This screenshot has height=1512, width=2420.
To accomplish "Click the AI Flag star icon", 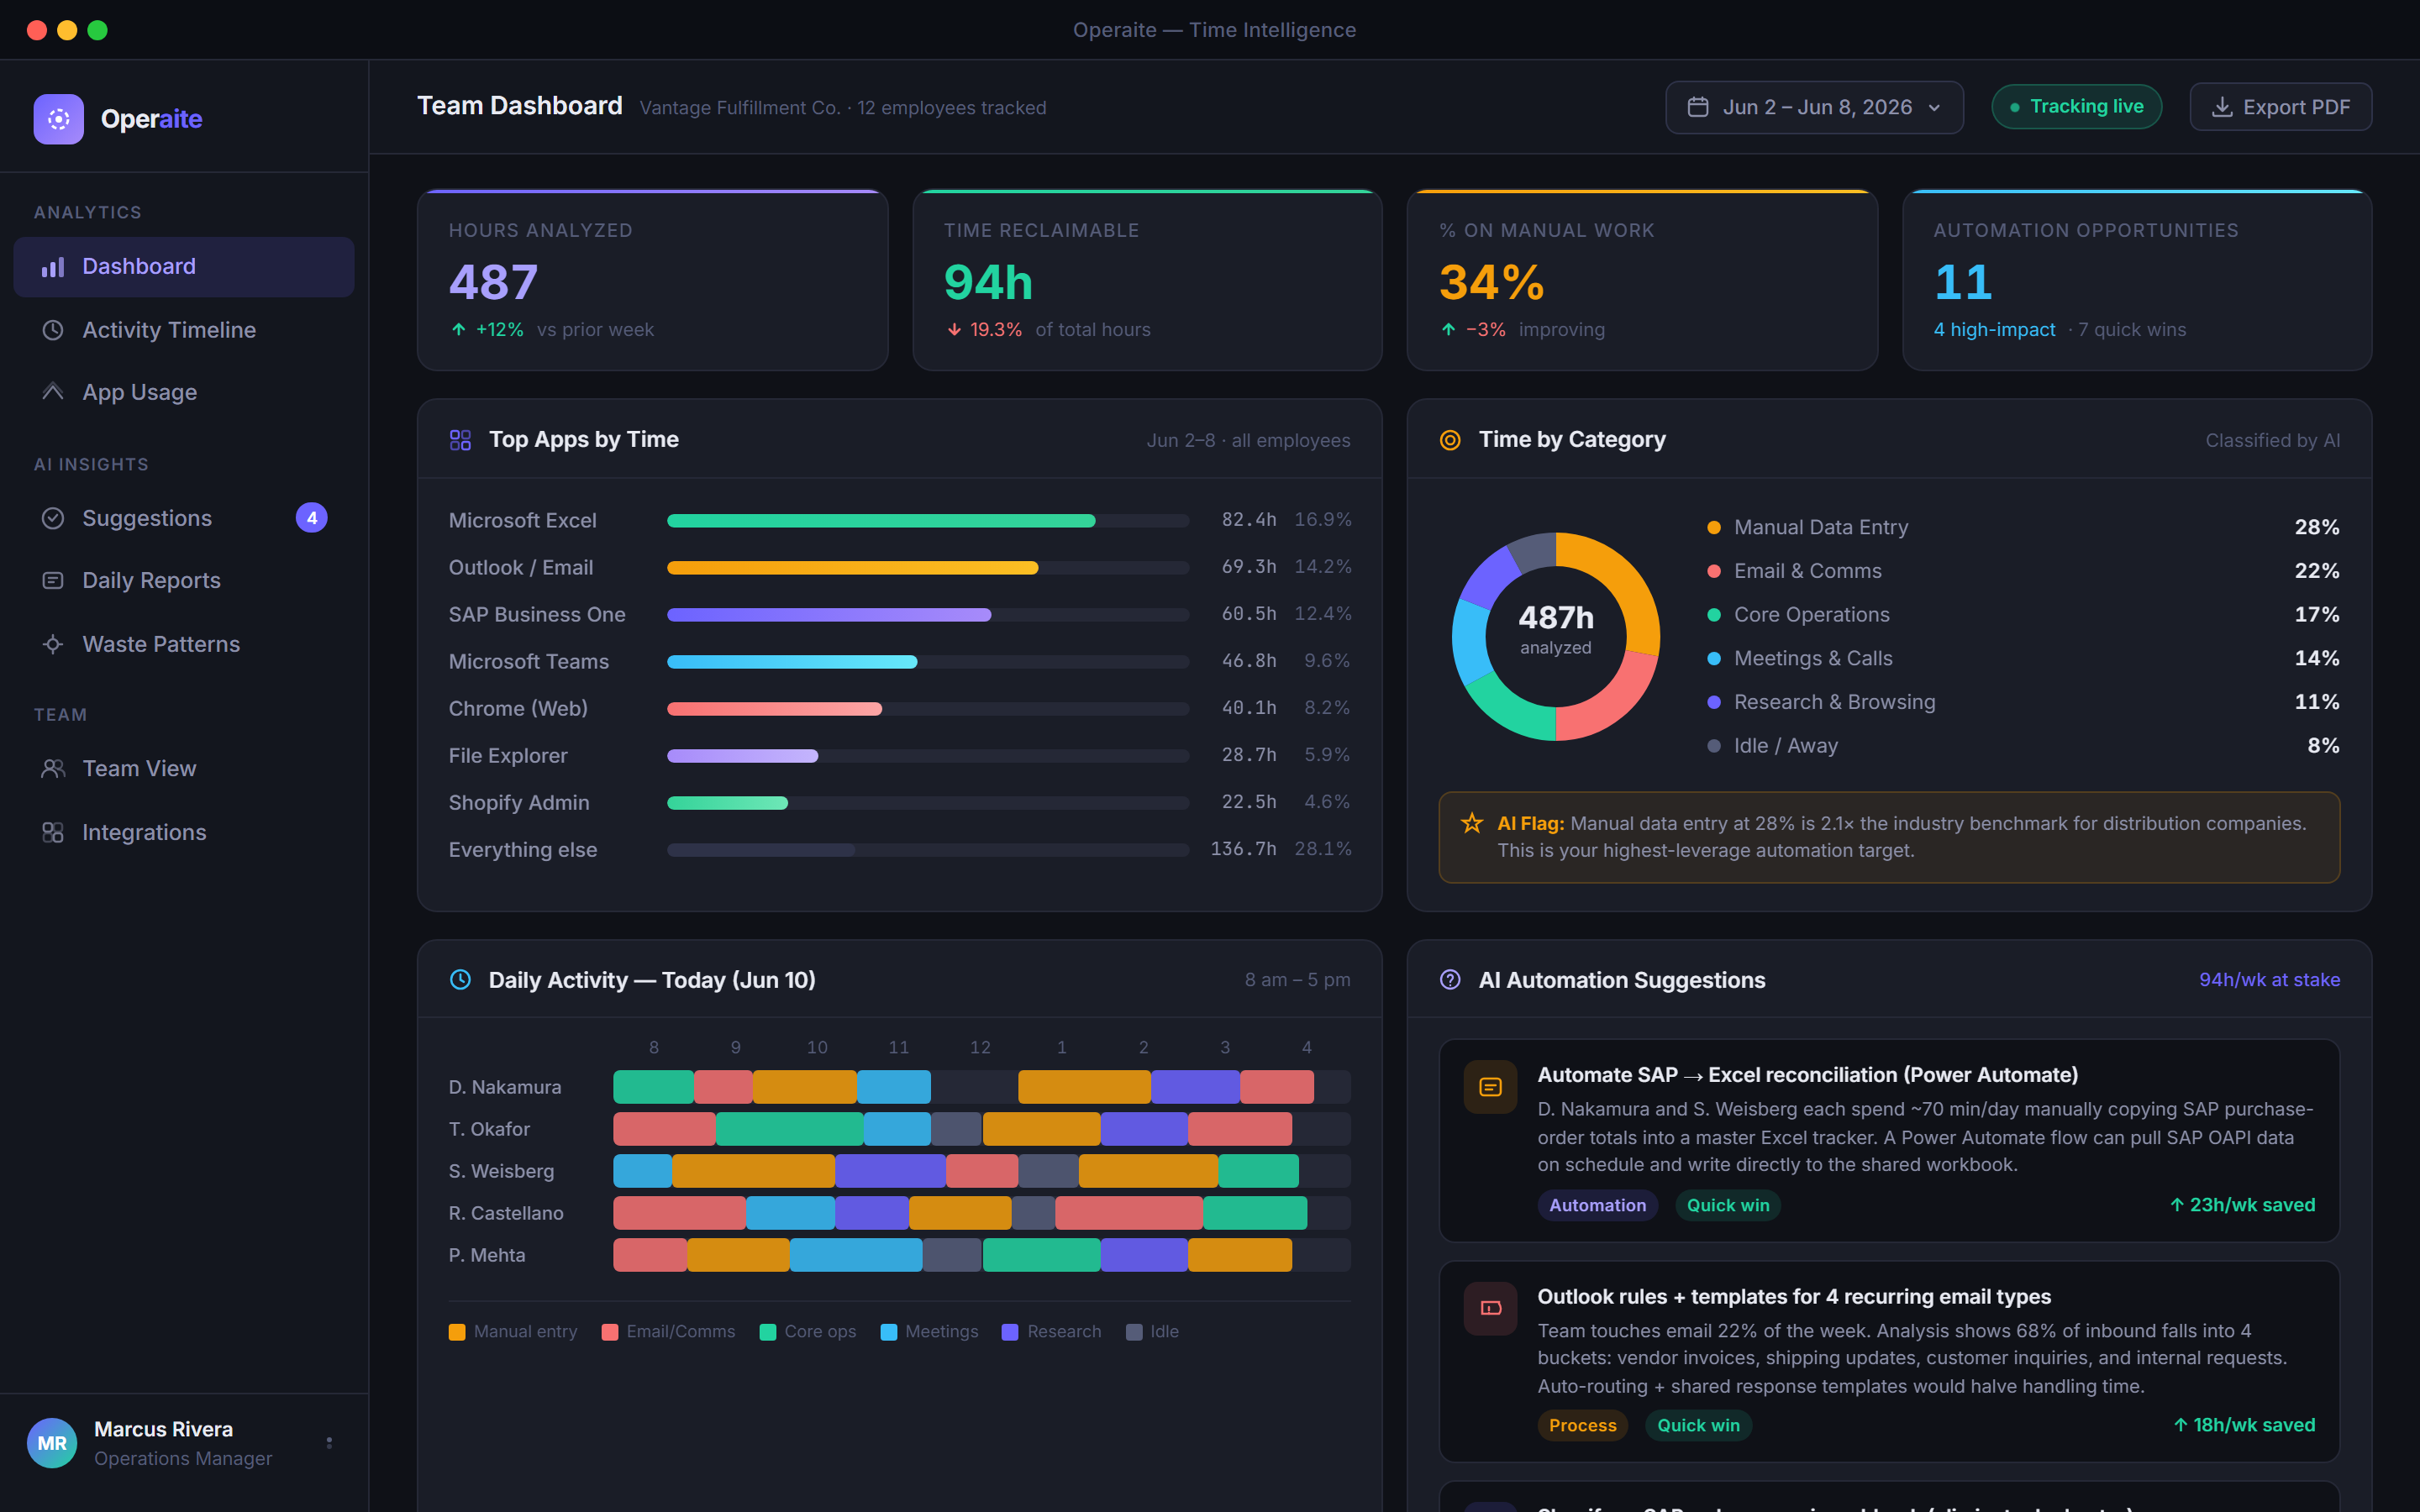I will pos(1472,823).
